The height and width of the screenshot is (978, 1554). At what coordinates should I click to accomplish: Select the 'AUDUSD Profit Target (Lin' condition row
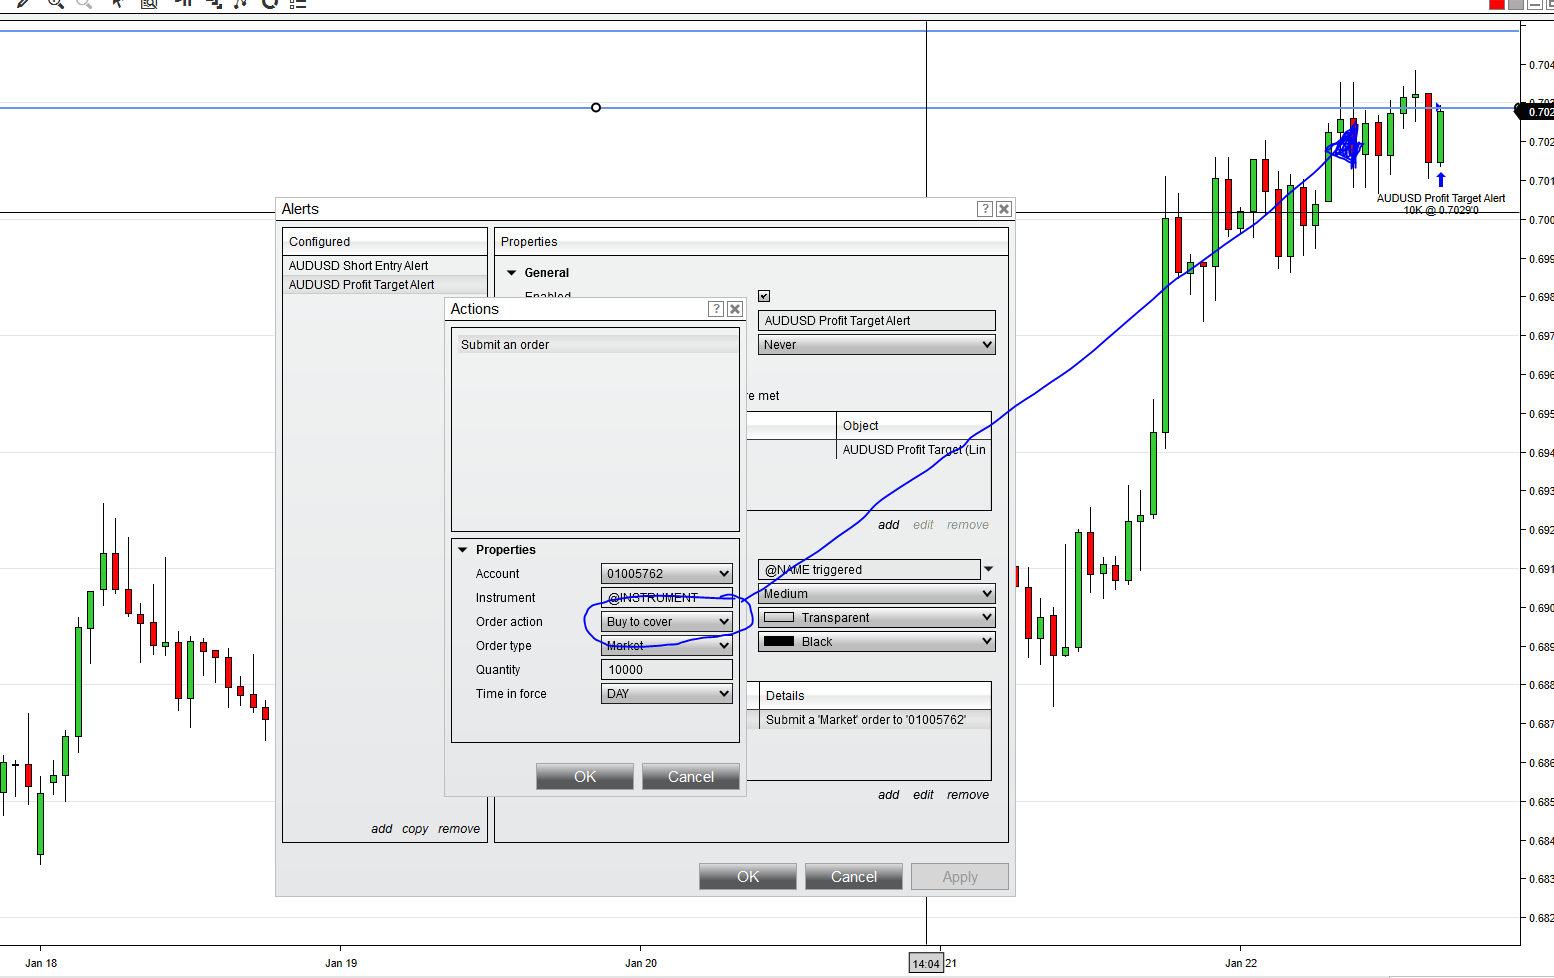coord(914,450)
